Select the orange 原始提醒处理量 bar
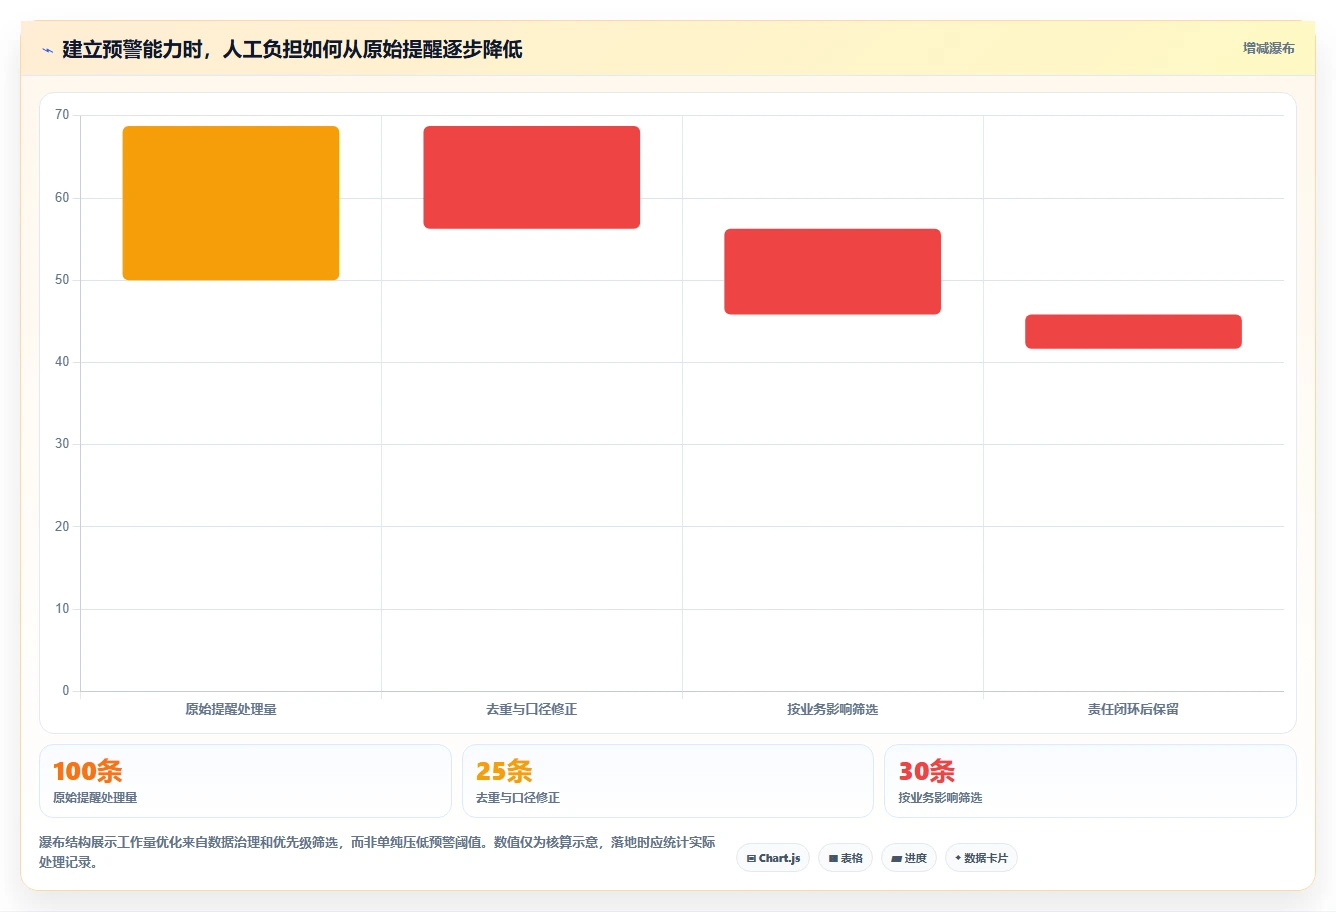Image resolution: width=1336 pixels, height=912 pixels. point(231,203)
